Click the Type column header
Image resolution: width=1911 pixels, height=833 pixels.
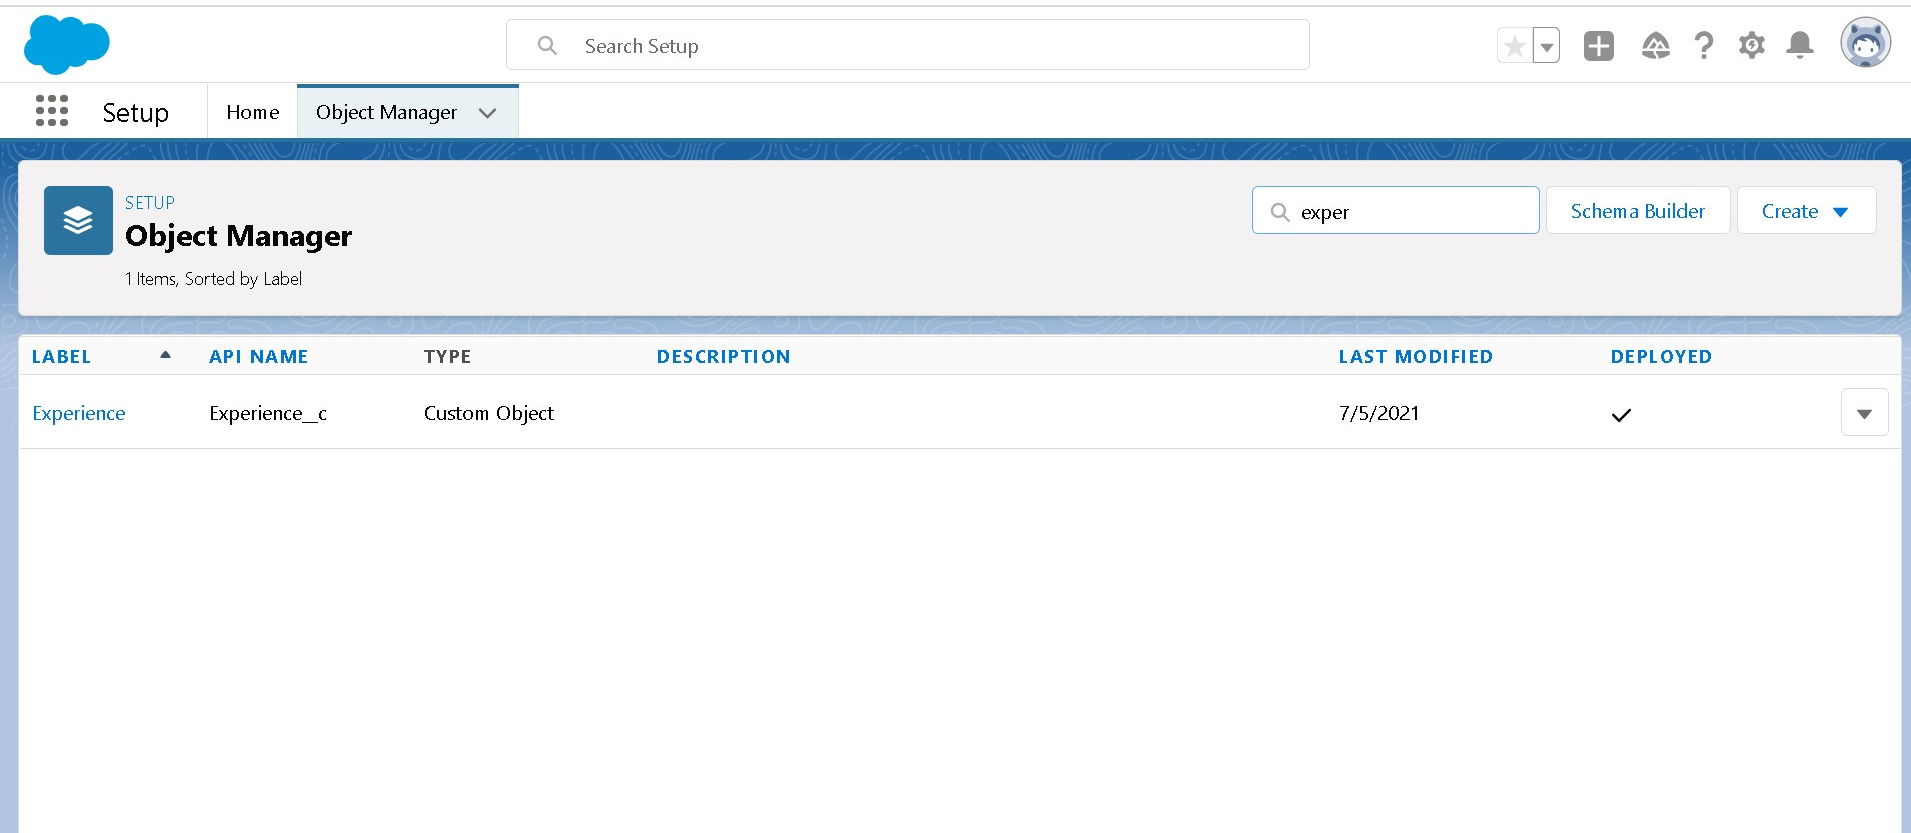(x=447, y=357)
